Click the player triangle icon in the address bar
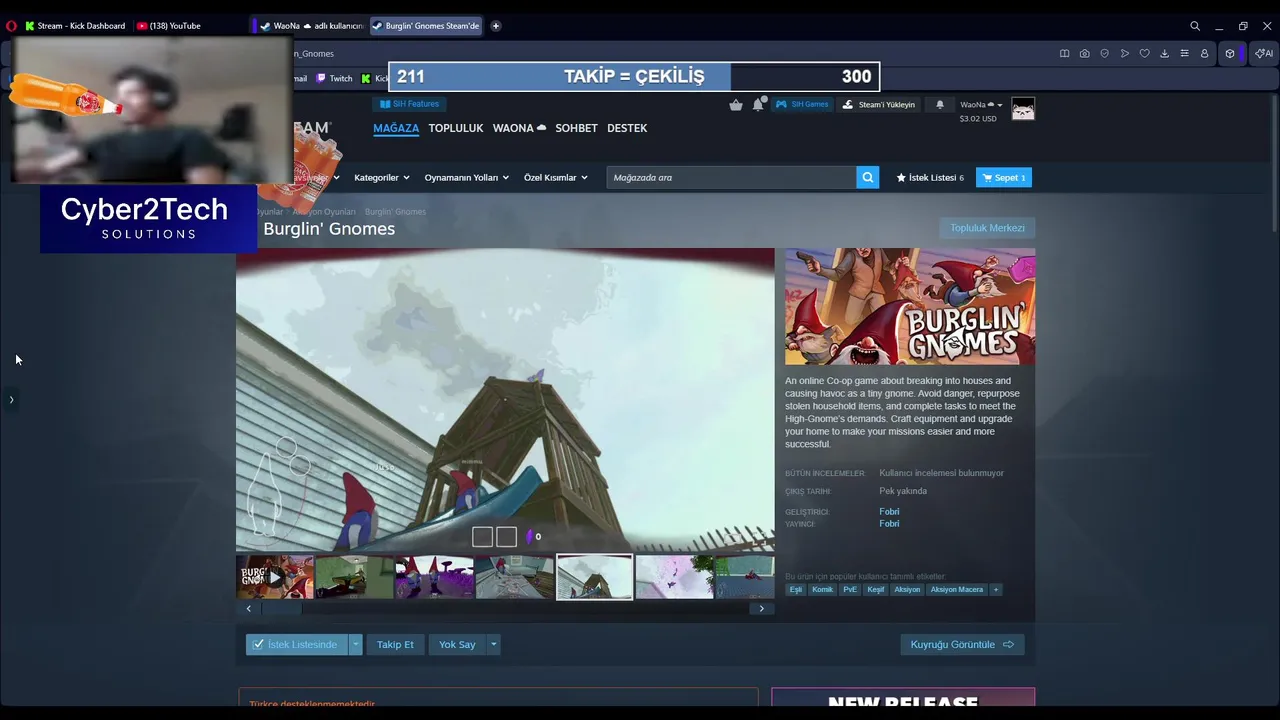1280x720 pixels. [1124, 53]
